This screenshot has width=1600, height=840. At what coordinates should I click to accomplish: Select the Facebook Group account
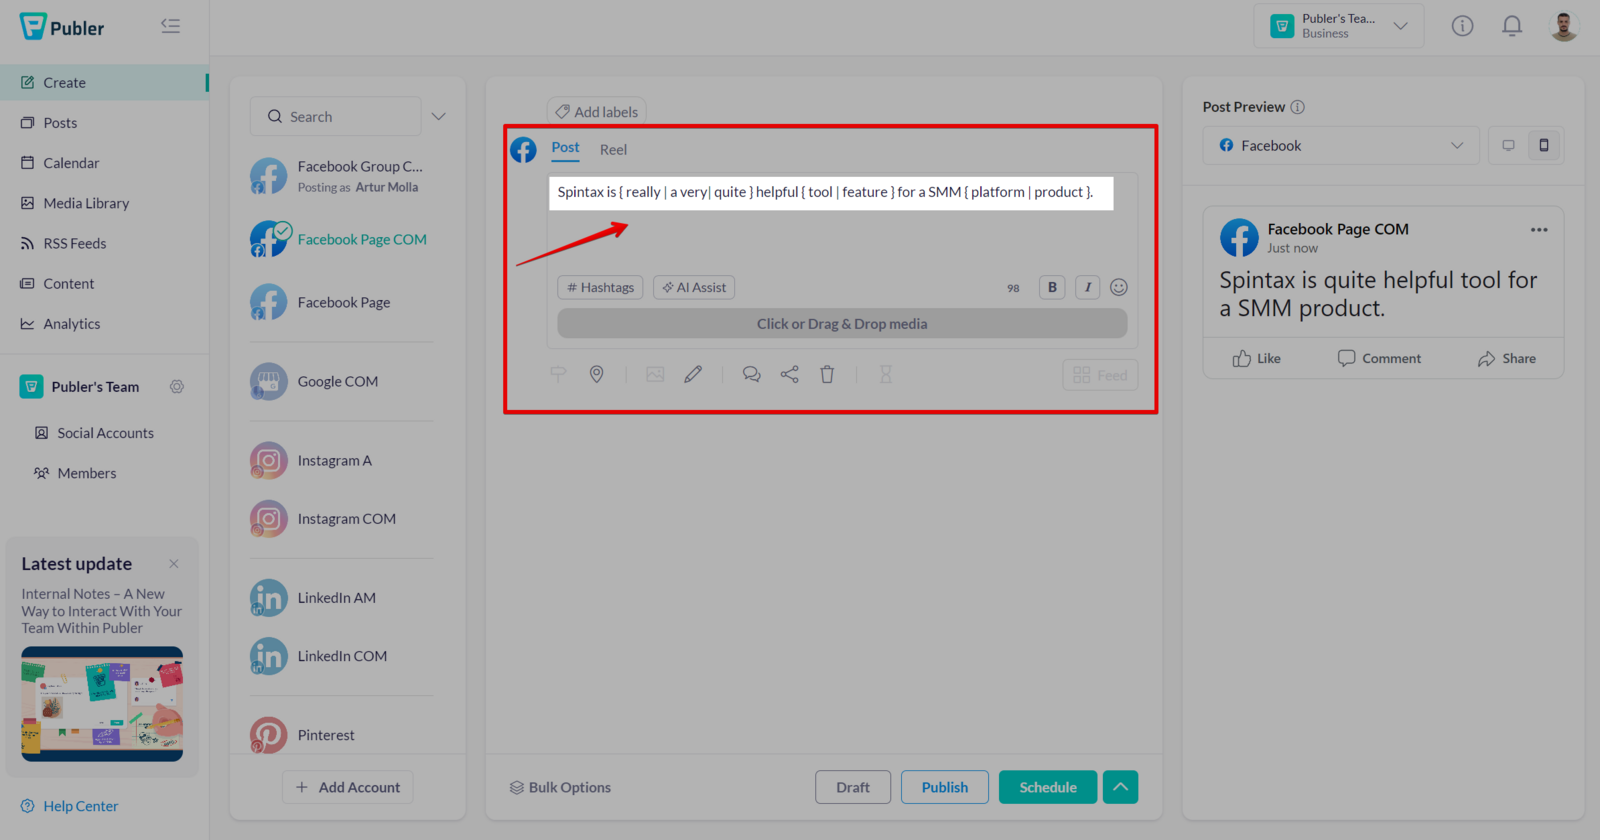click(x=341, y=176)
